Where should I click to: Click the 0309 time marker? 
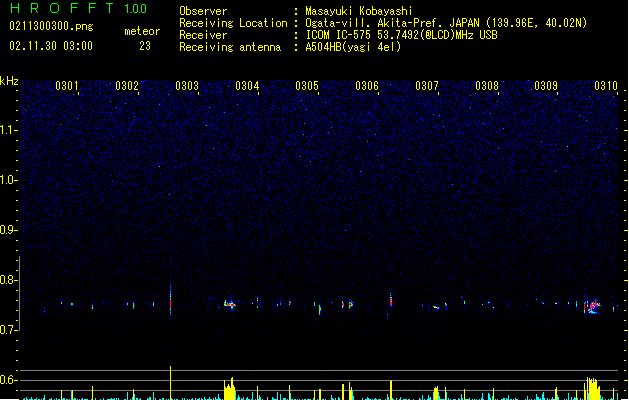point(546,86)
